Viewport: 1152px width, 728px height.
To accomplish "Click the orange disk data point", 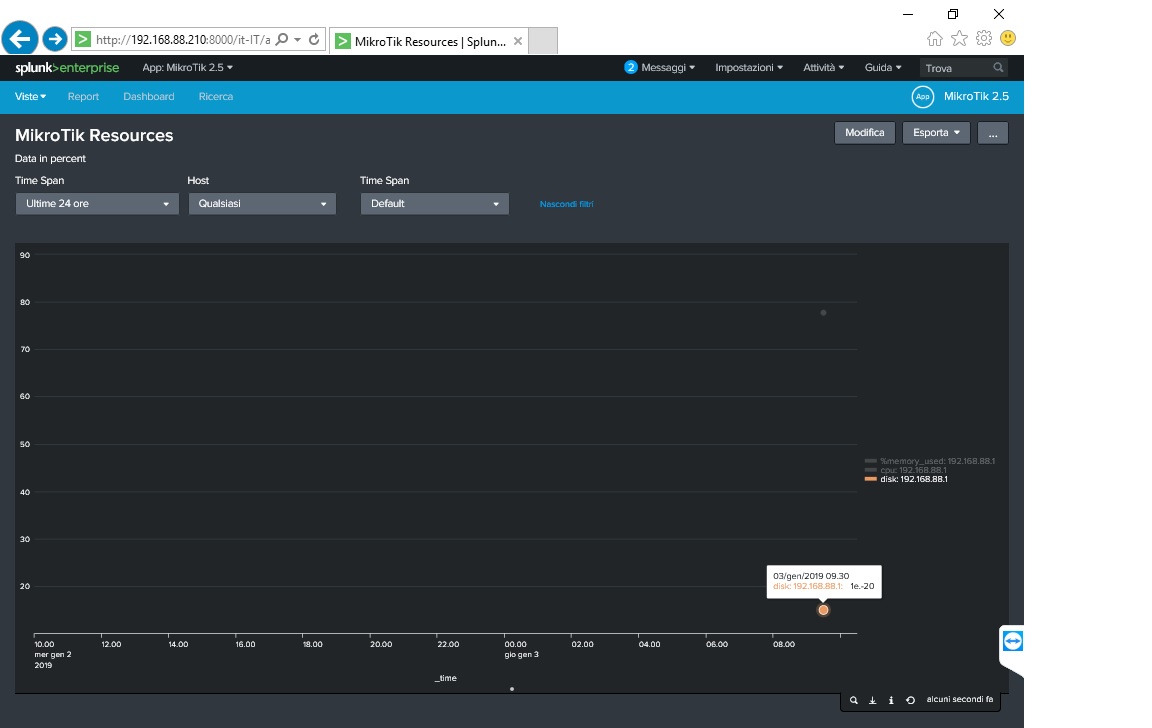I will (824, 610).
